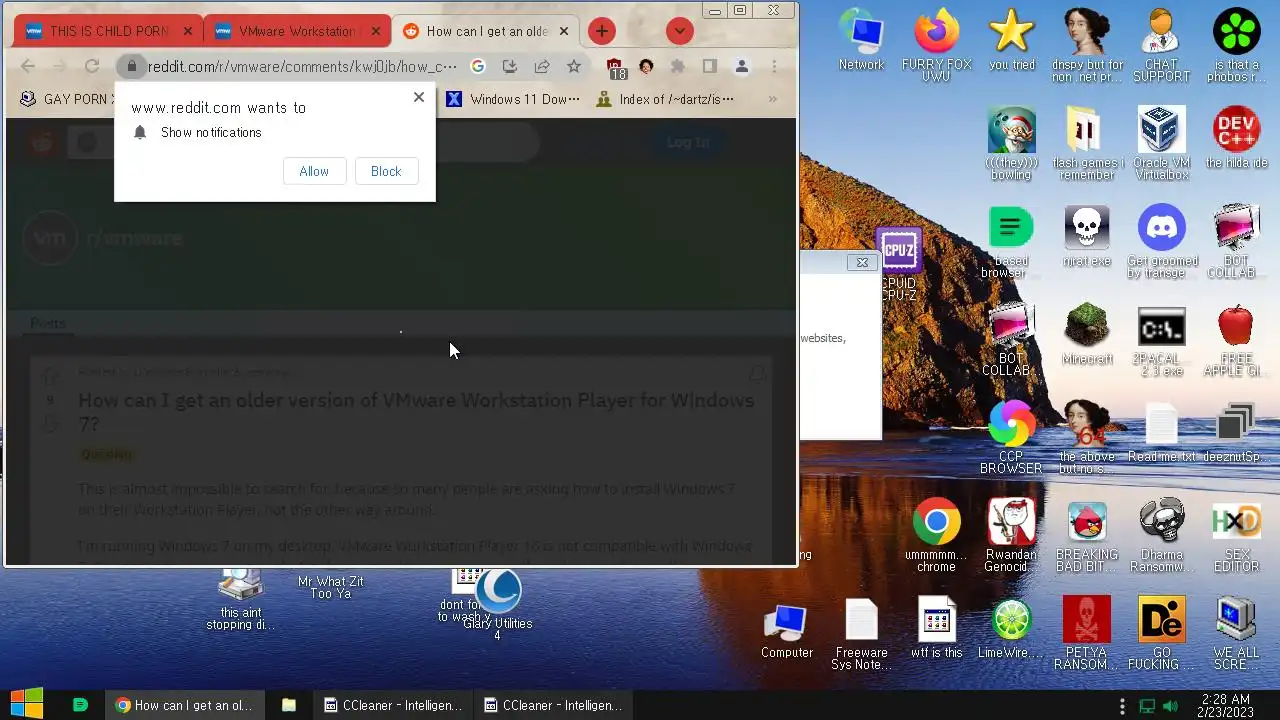Image resolution: width=1280 pixels, height=720 pixels.
Task: Close the VMware Workstation tab
Action: (x=376, y=31)
